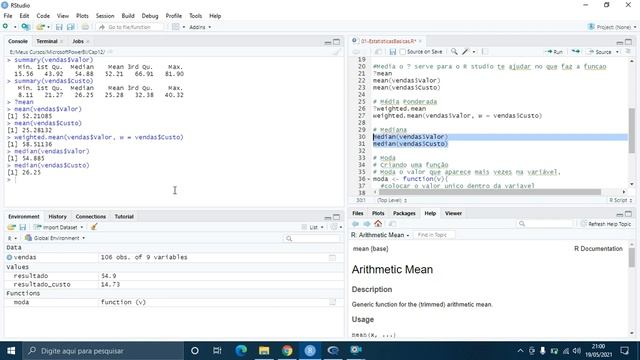Switch to the Plots tab
Screen dimensions: 640x360
378,213
